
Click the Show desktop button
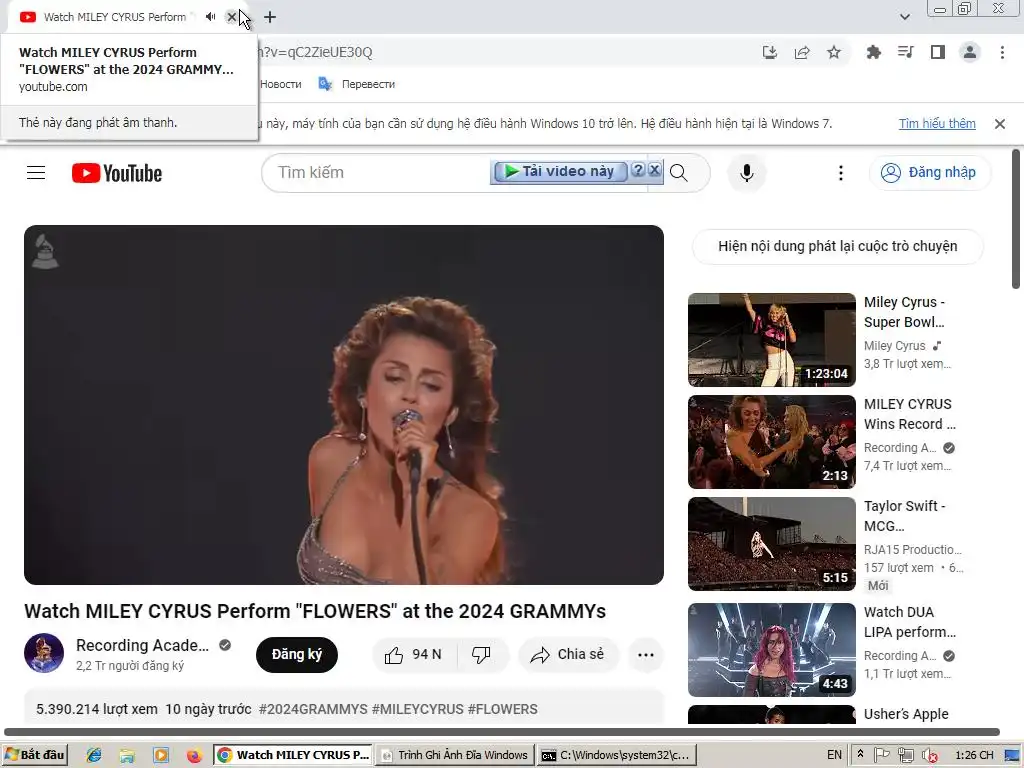pos(1013,755)
